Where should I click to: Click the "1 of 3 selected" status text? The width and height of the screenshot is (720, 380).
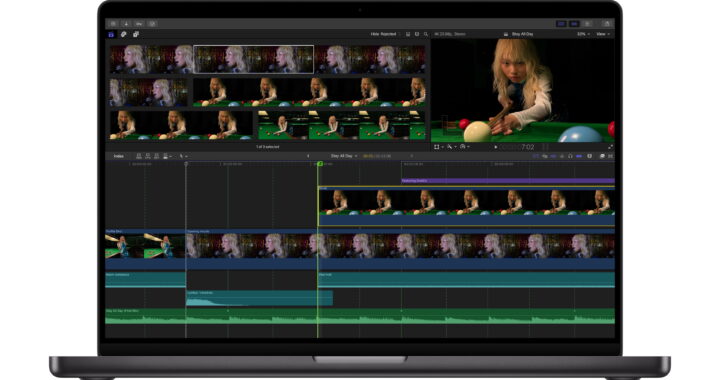coord(268,147)
